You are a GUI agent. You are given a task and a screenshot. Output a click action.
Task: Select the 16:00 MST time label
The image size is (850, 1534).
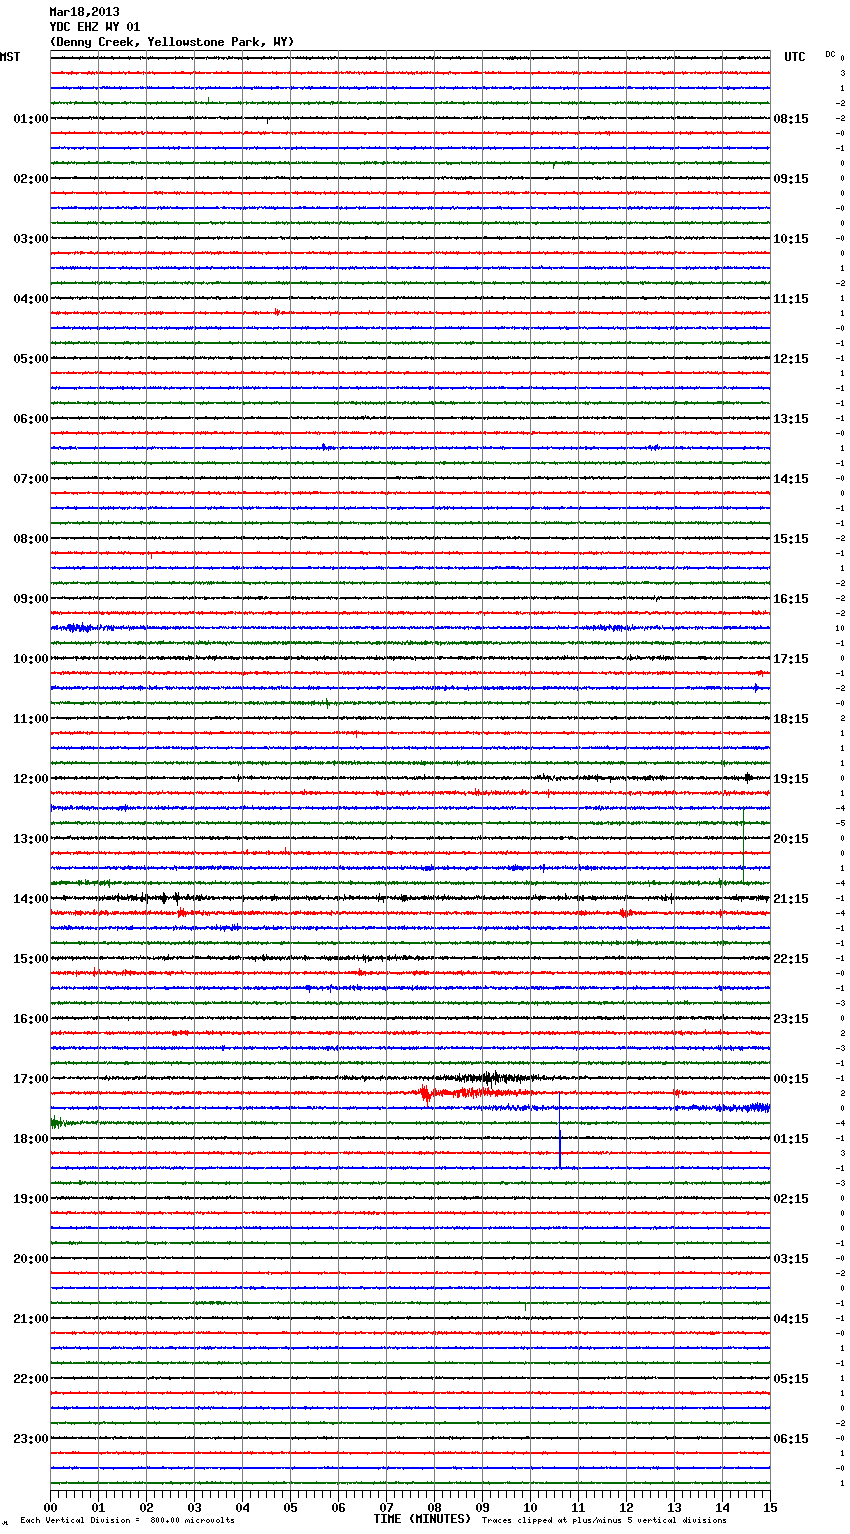[x=31, y=1019]
